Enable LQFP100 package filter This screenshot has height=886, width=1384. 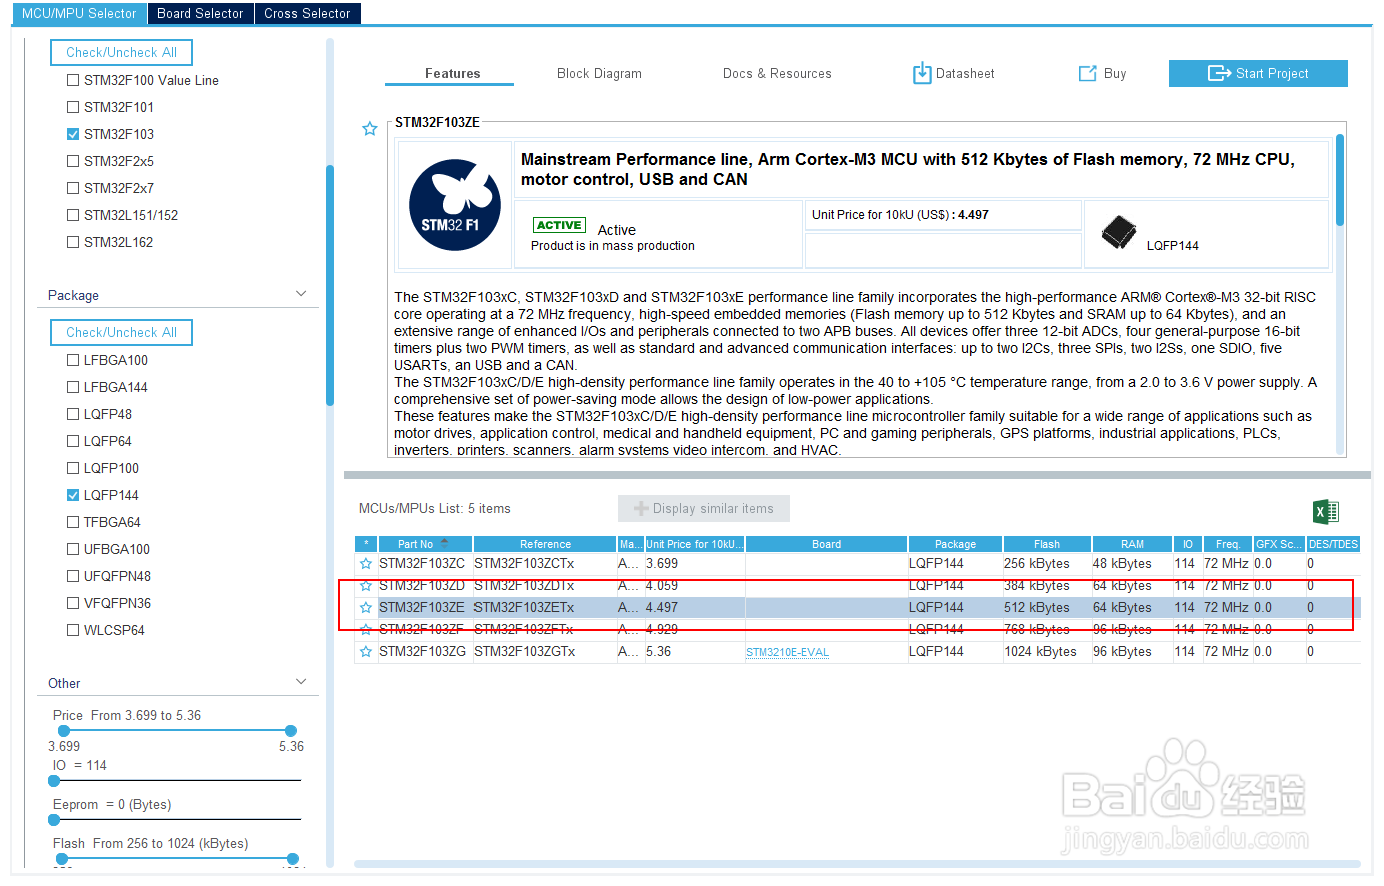tap(73, 468)
